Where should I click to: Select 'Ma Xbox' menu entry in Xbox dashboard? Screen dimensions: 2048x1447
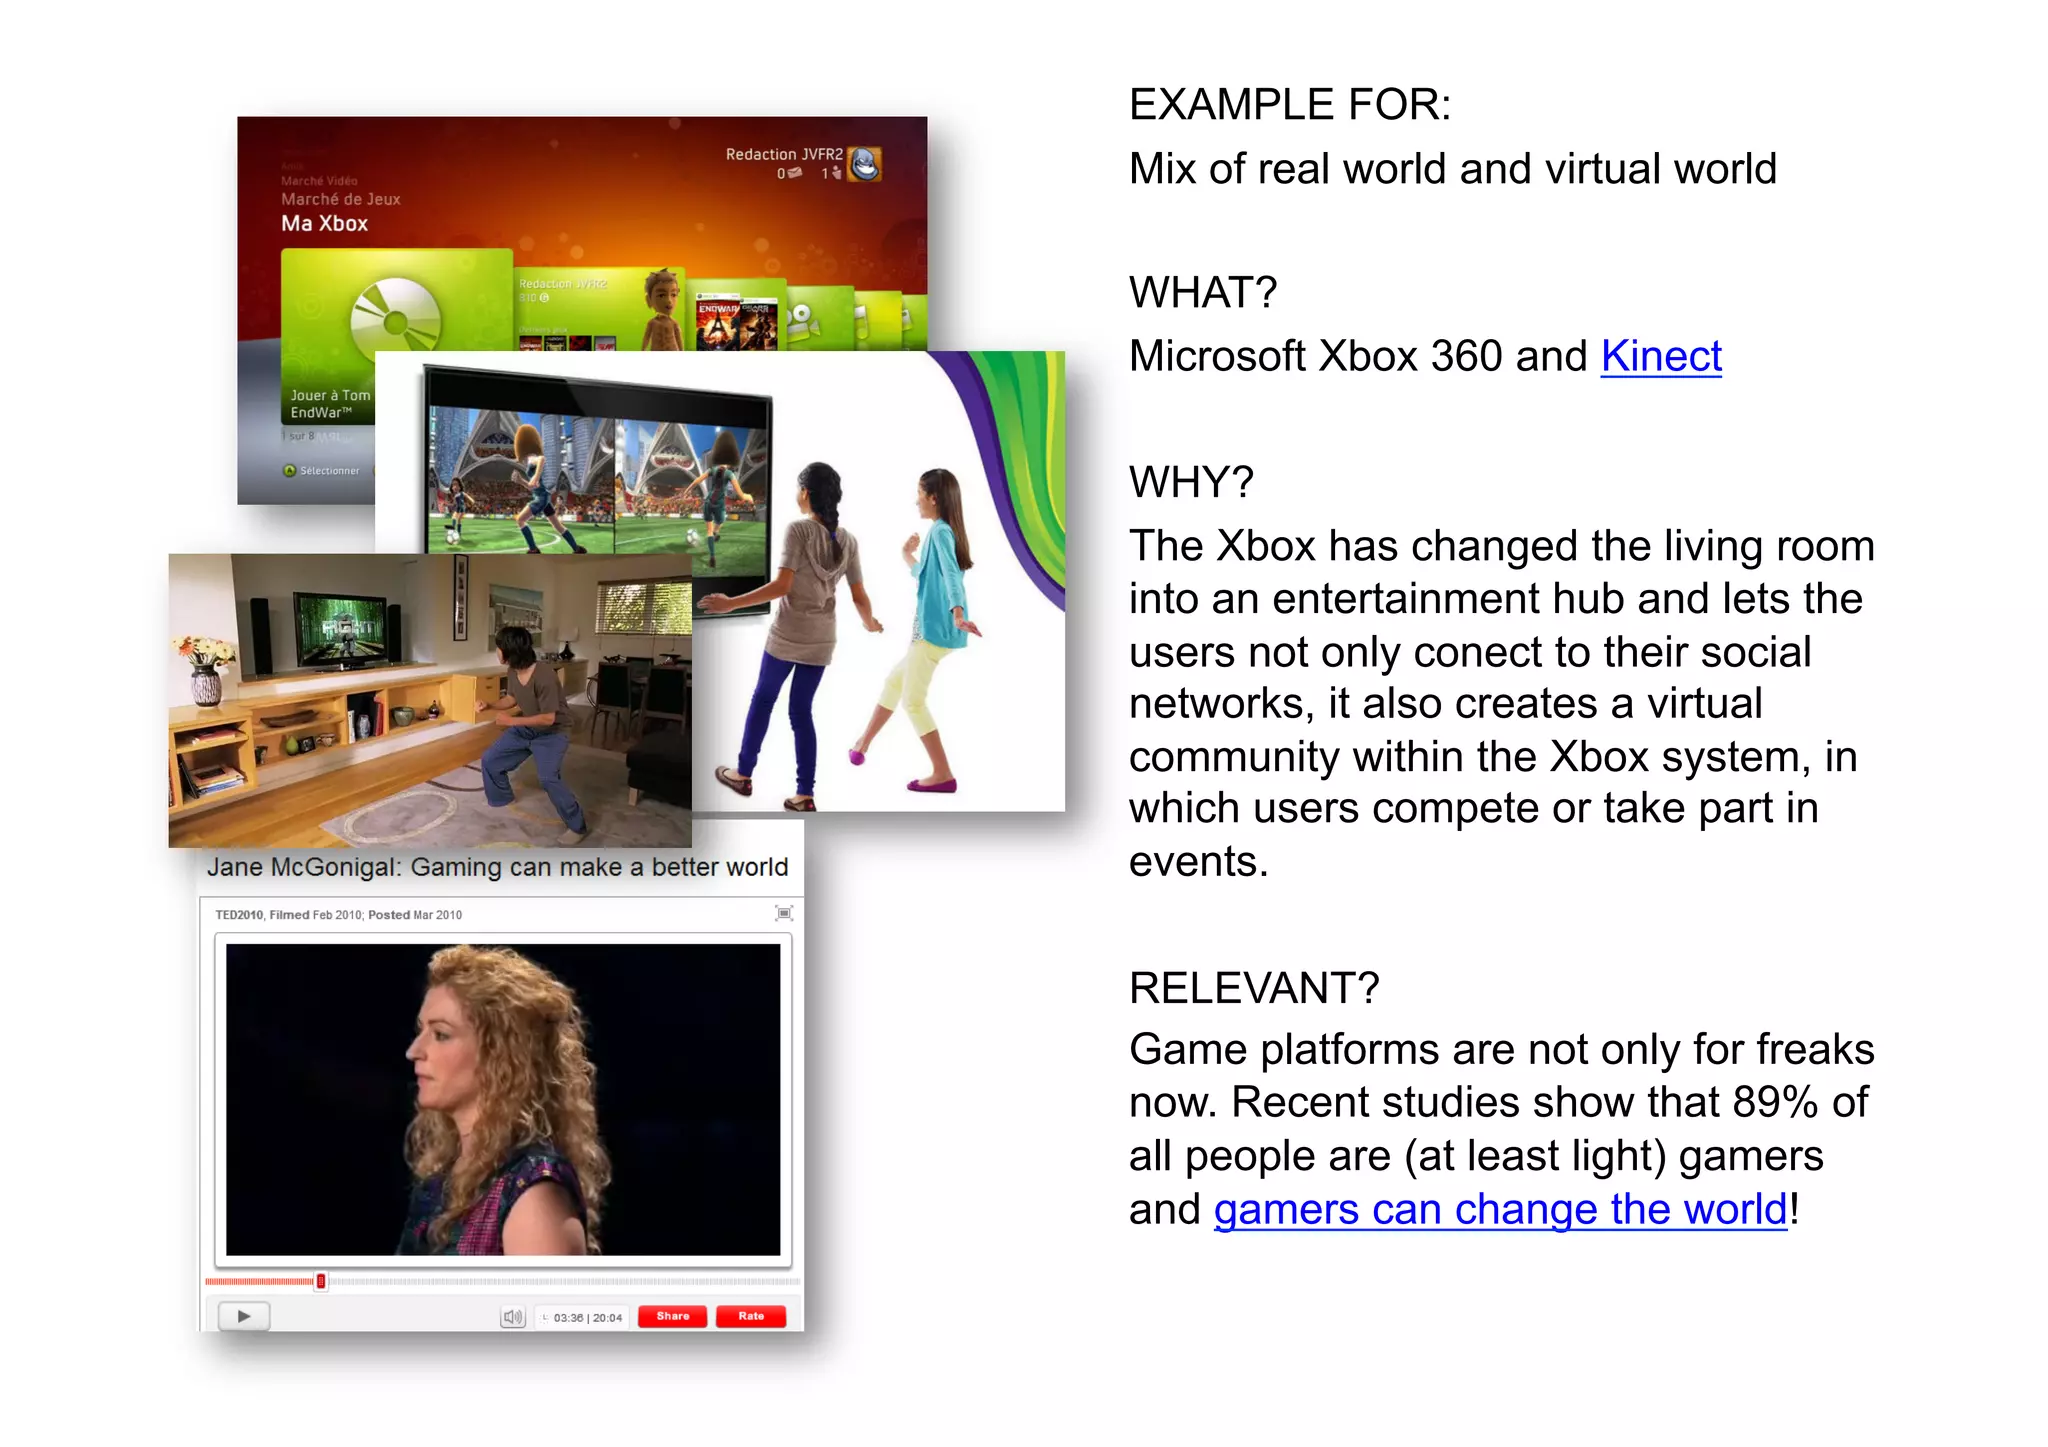(x=325, y=224)
